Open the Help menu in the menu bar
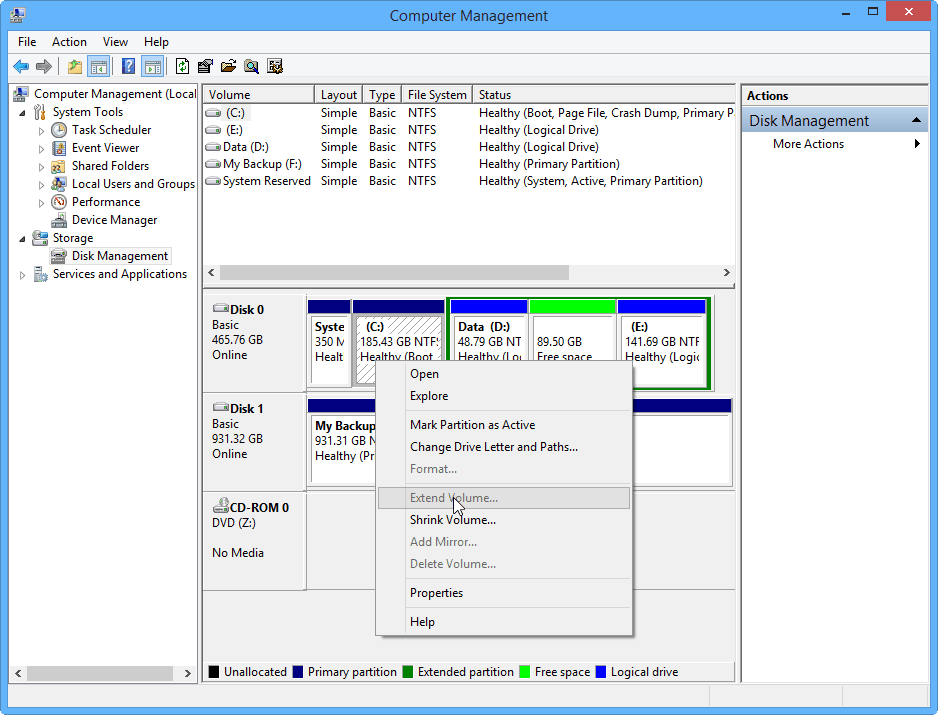Viewport: 938px width, 715px height. click(x=156, y=42)
